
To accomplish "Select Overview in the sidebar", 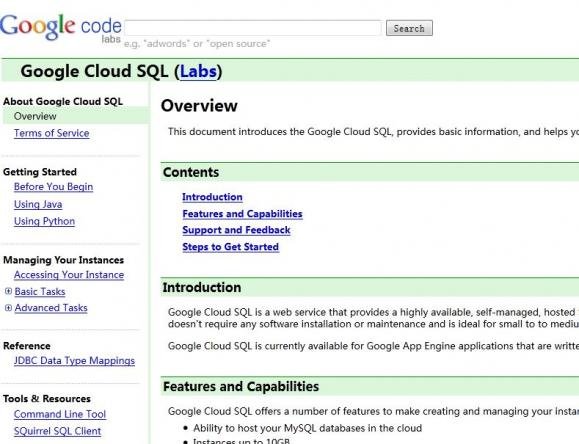I will [35, 116].
